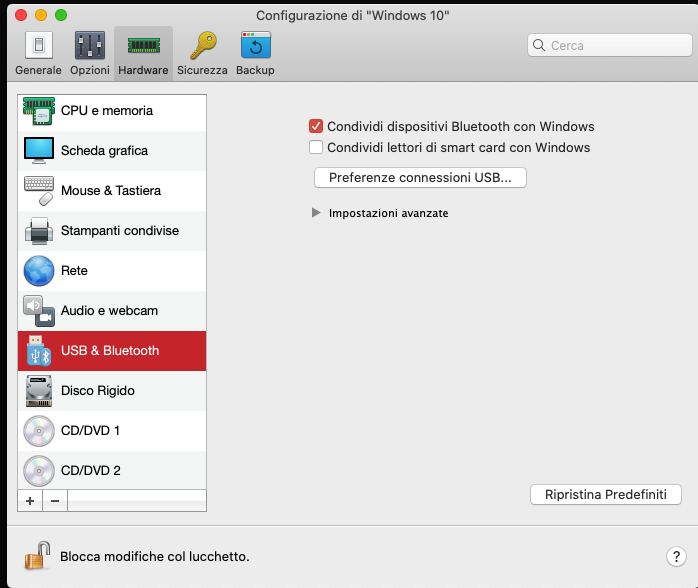This screenshot has height=588, width=698.
Task: Select CD/DVD 2 list entry
Action: (x=112, y=470)
